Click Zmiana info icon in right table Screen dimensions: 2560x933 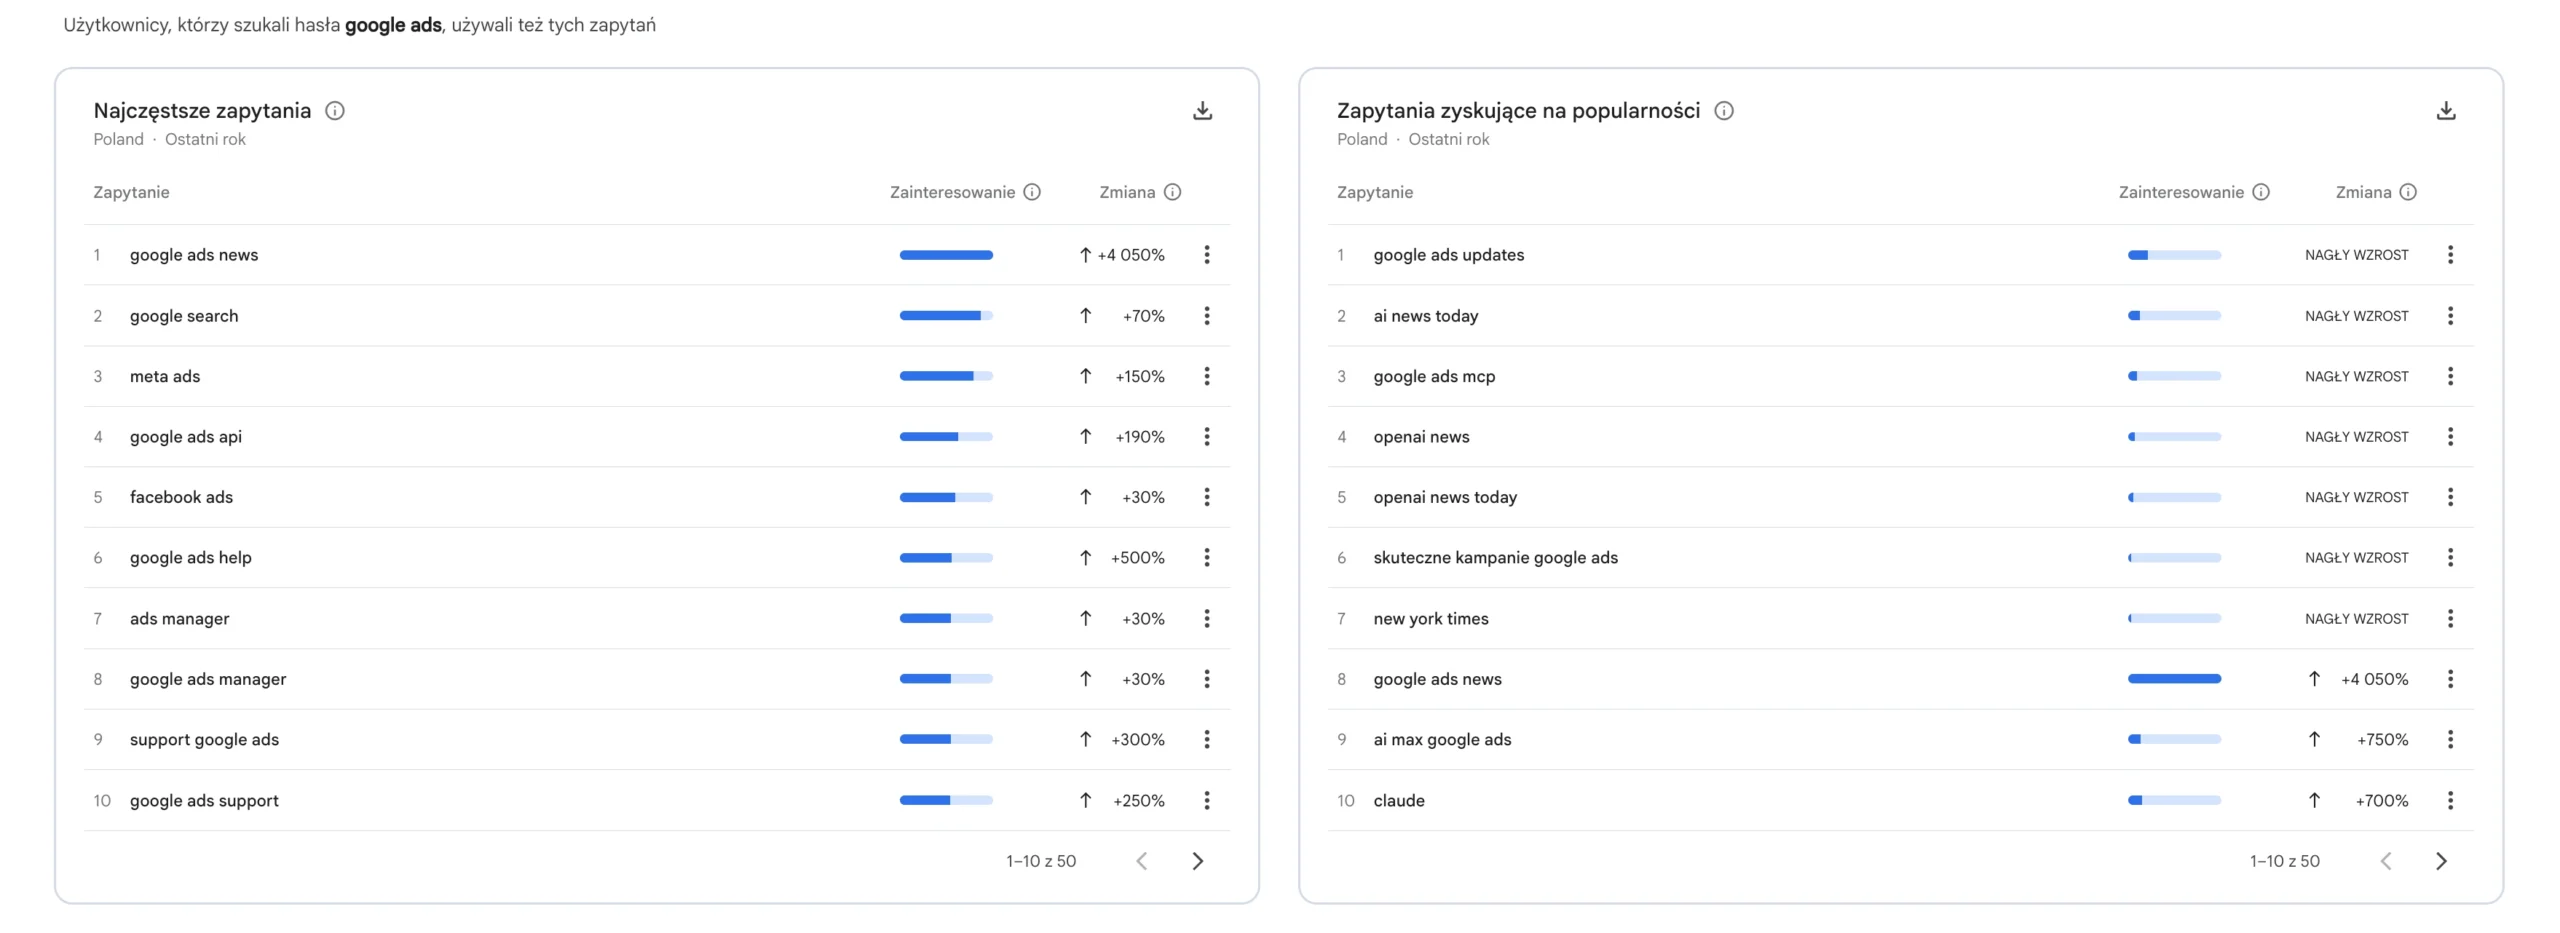pyautogui.click(x=2408, y=192)
